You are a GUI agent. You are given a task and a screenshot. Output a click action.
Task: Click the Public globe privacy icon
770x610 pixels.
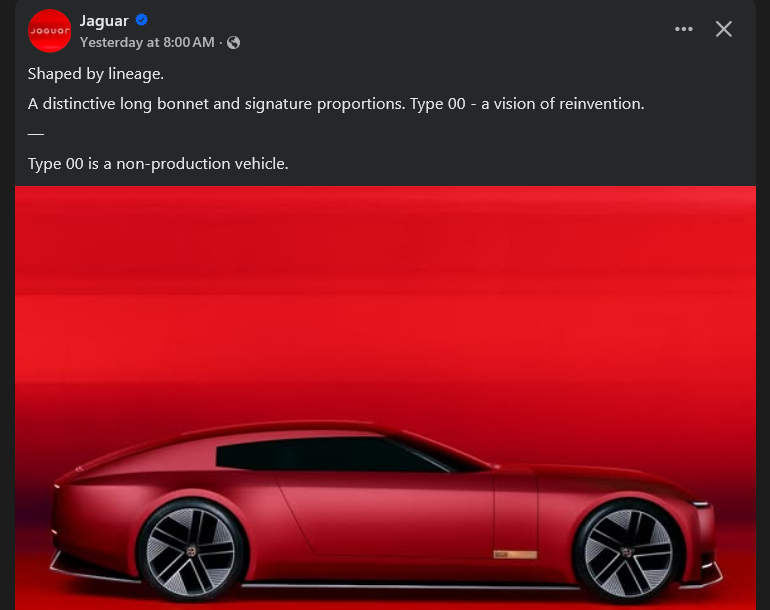point(234,43)
